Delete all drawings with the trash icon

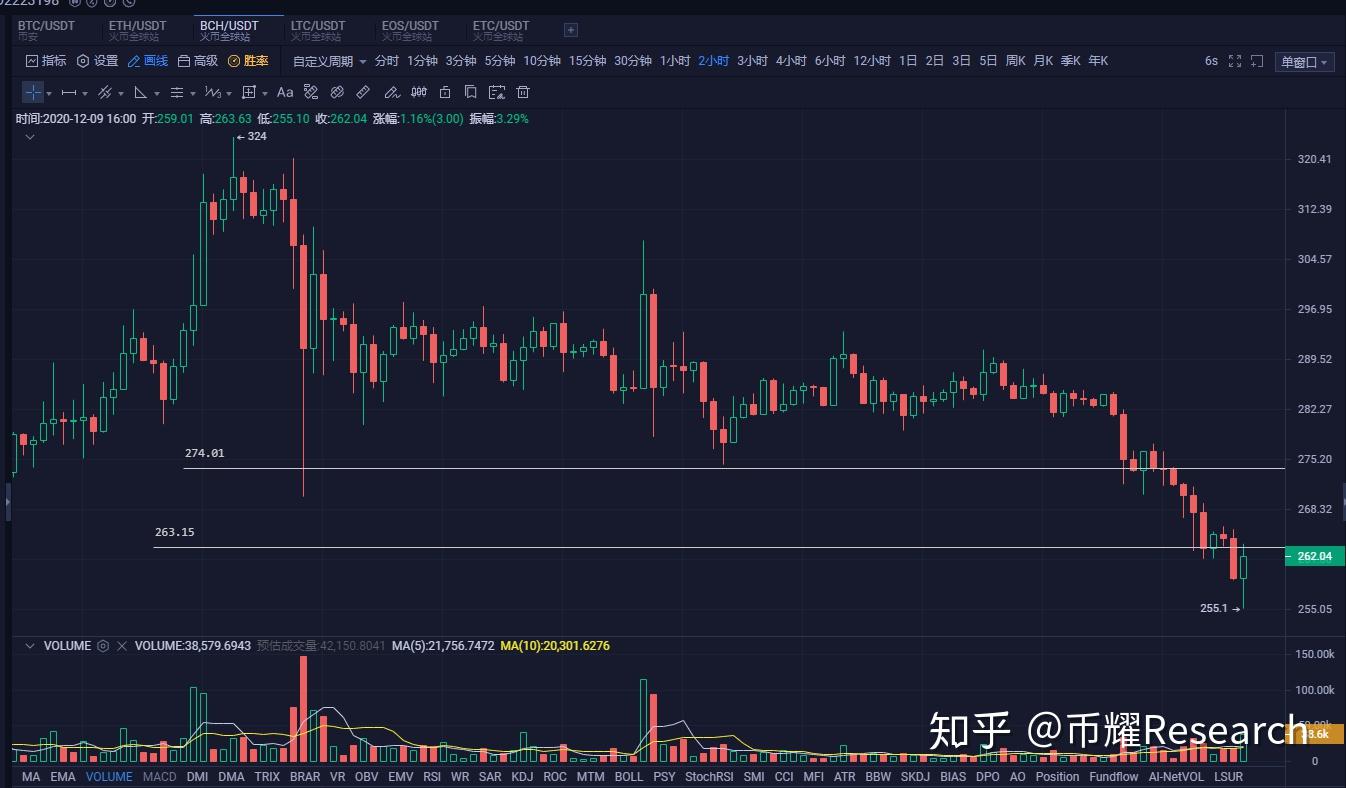(522, 92)
